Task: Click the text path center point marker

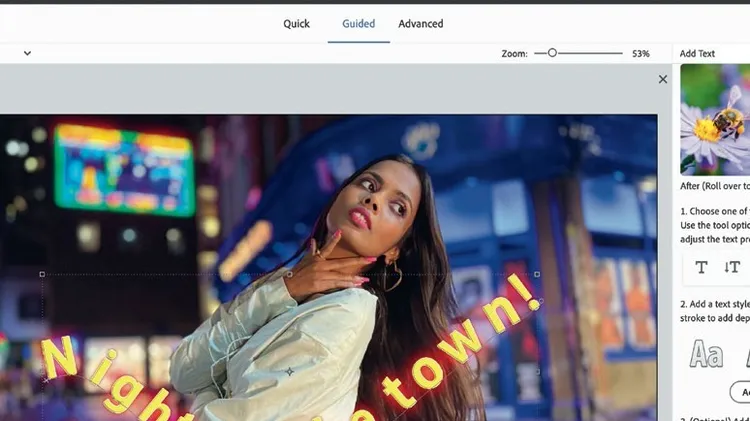Action: click(x=290, y=371)
